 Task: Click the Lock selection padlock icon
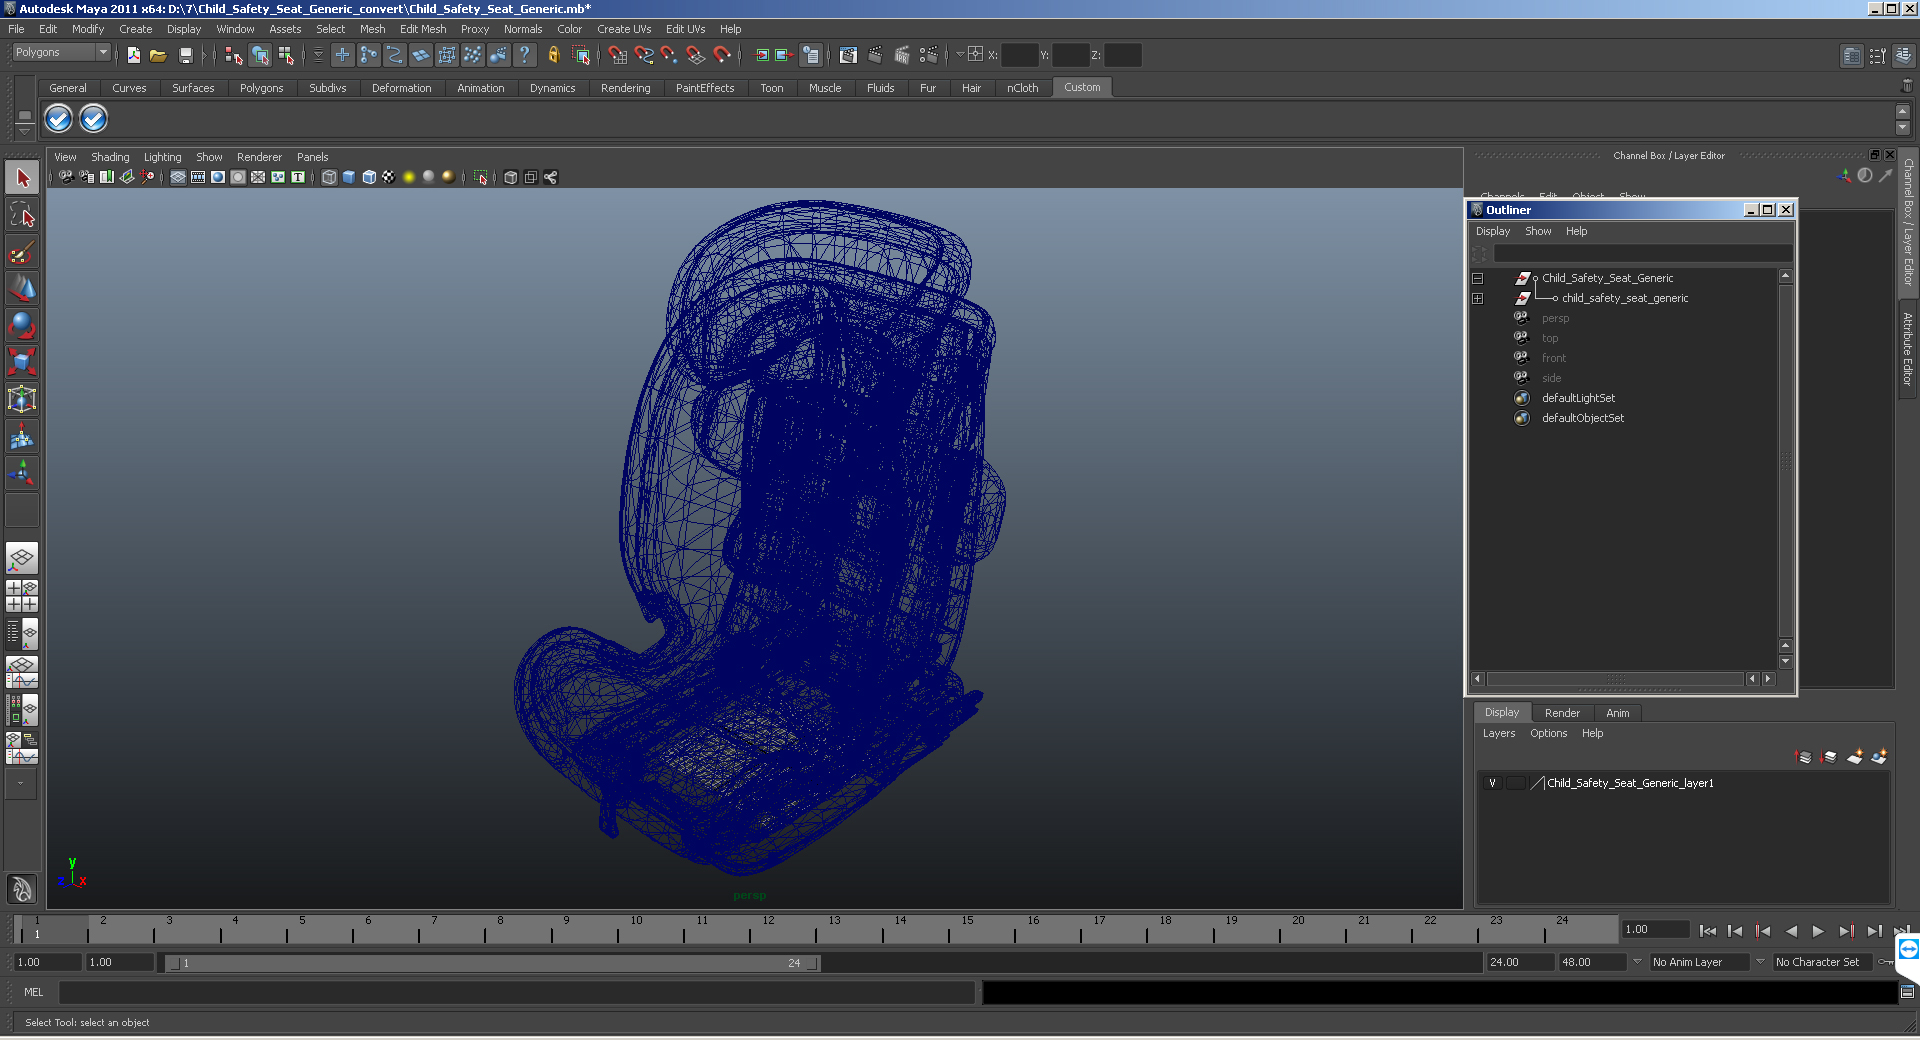point(553,55)
